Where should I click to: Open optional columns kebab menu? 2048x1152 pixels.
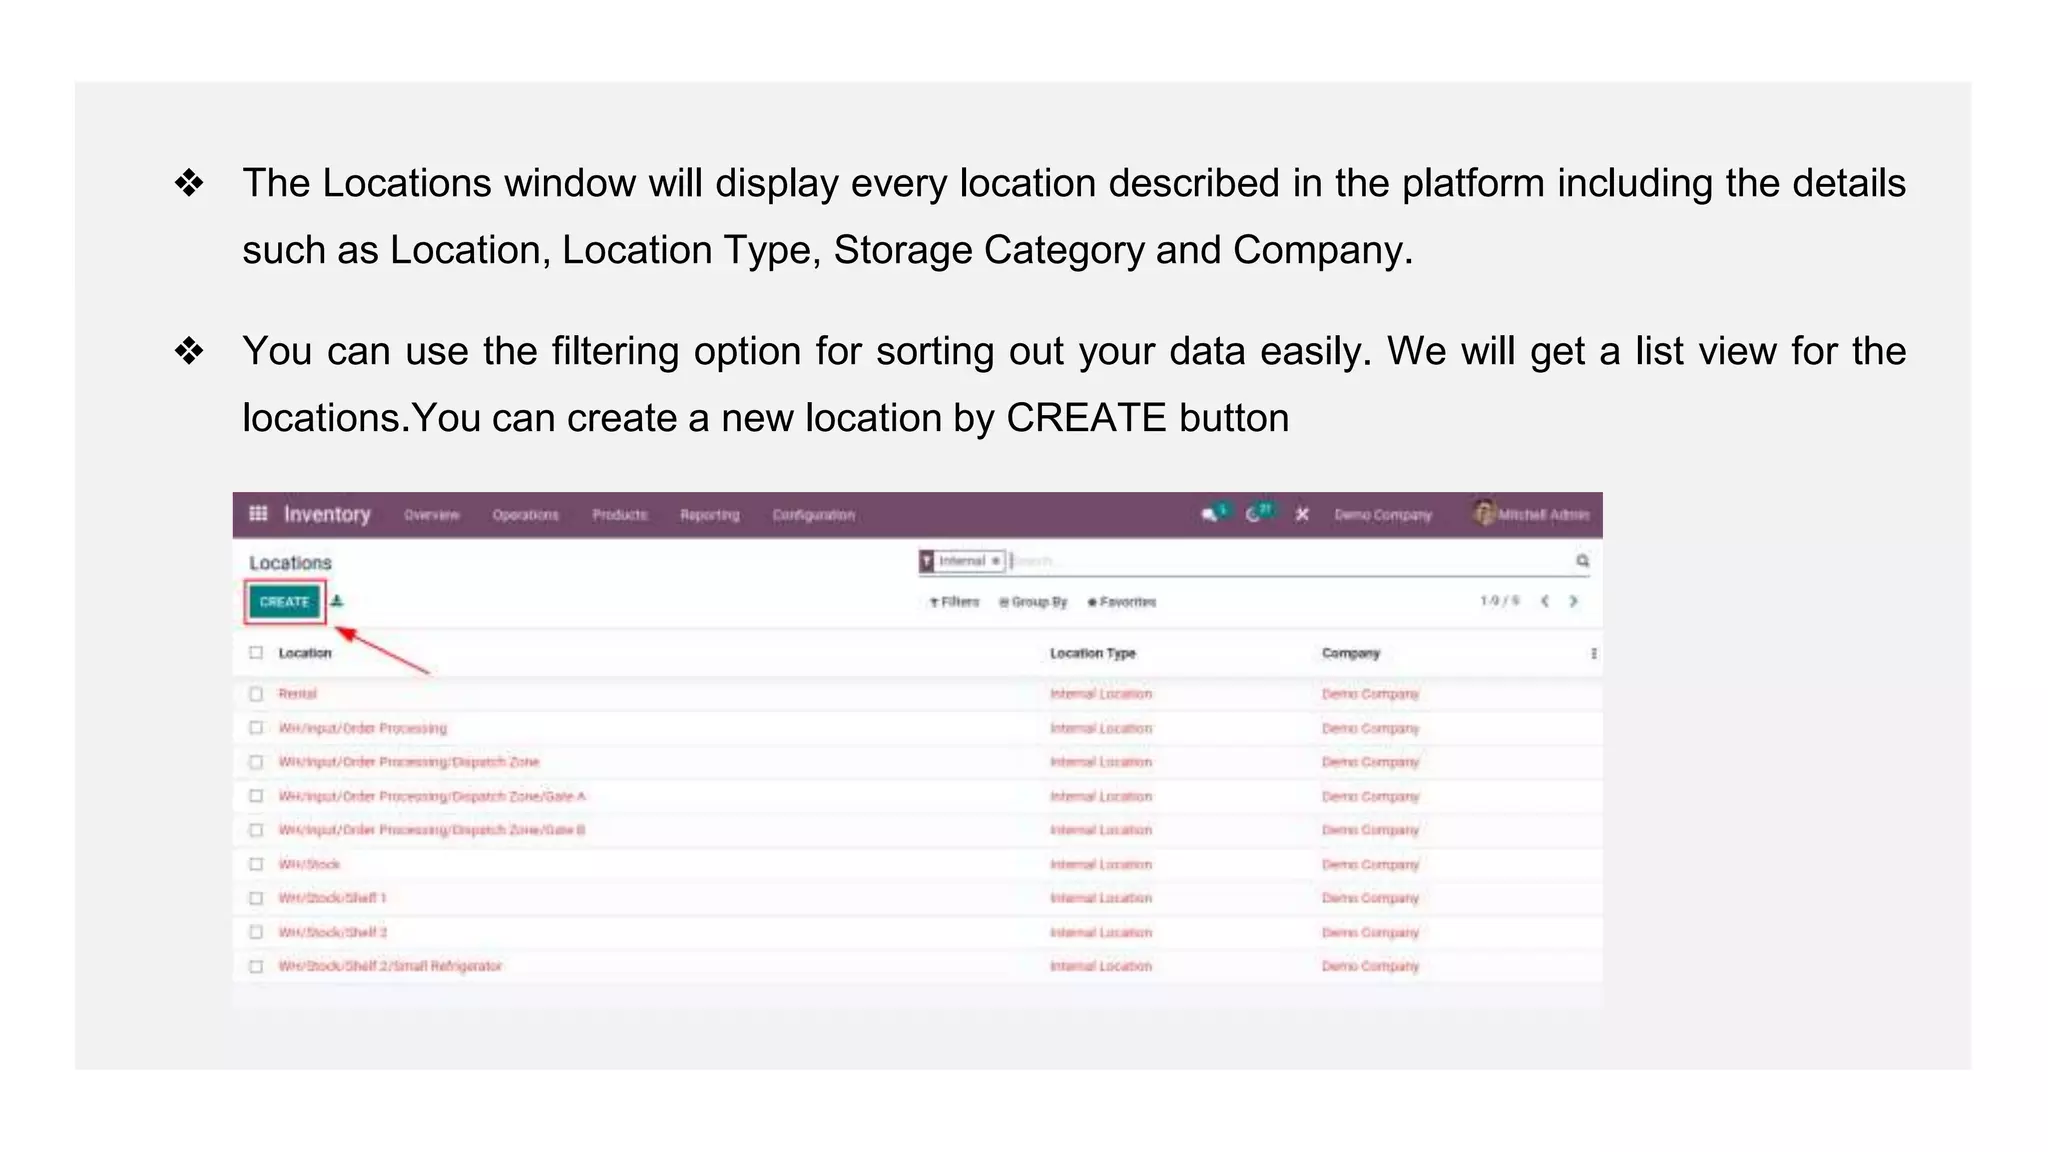1593,653
